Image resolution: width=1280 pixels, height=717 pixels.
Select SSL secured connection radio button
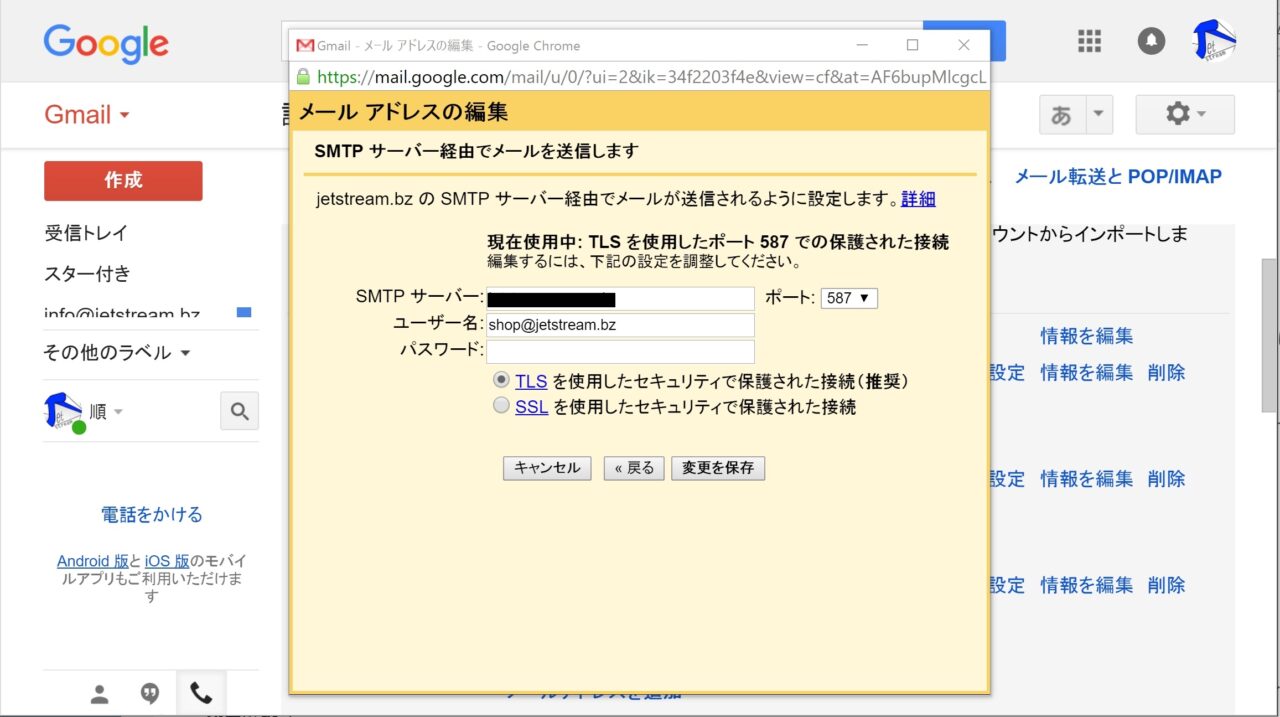(501, 407)
